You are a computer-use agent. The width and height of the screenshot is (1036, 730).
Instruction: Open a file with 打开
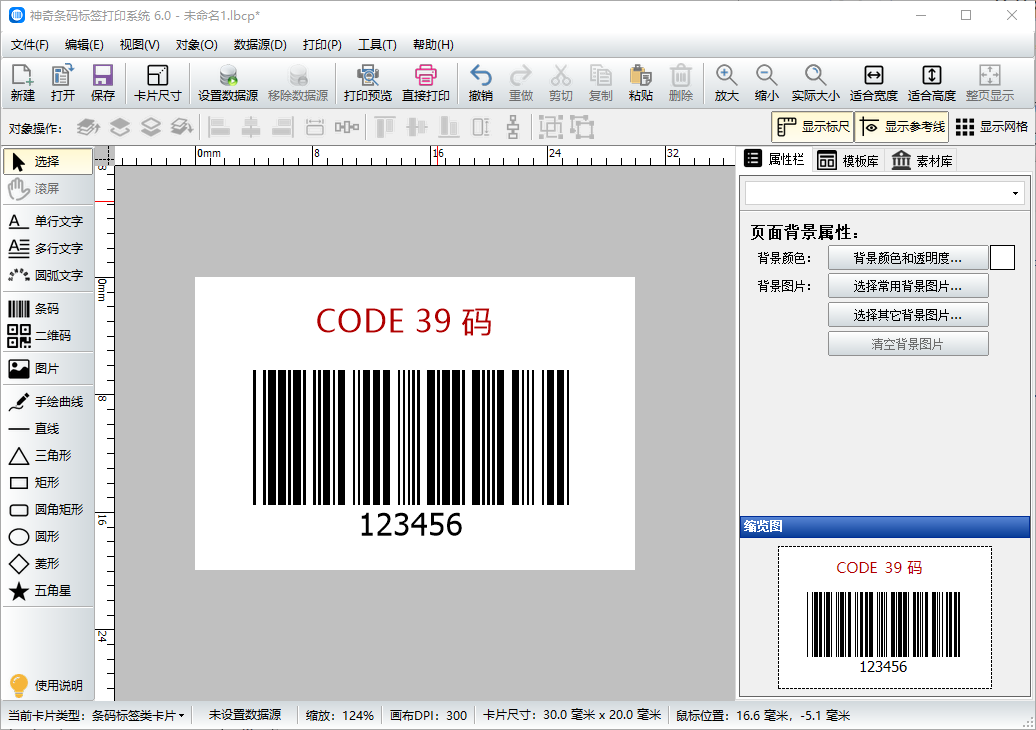pyautogui.click(x=63, y=83)
